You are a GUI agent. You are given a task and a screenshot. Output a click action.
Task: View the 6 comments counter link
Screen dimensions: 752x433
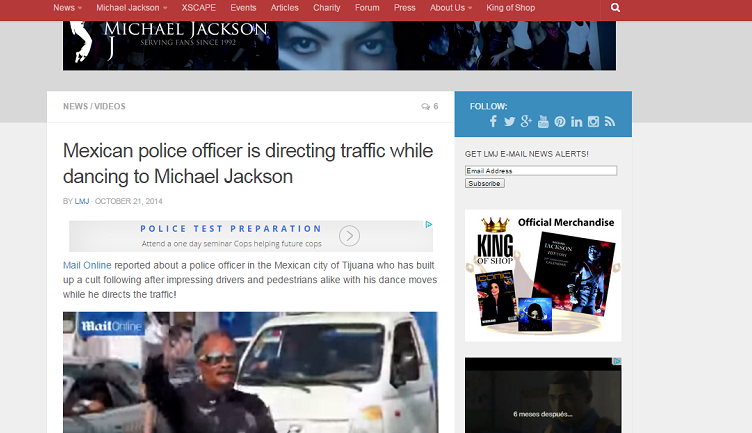pyautogui.click(x=429, y=106)
